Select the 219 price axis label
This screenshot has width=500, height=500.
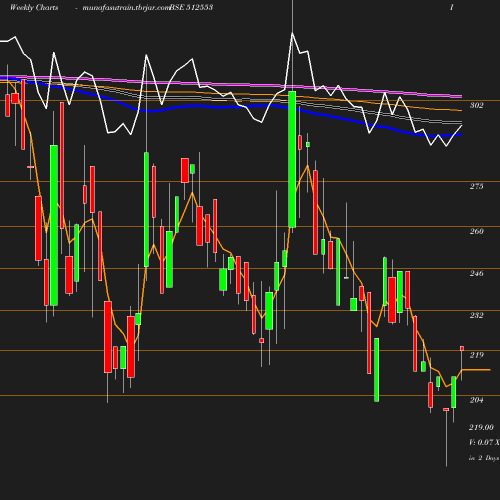pyautogui.click(x=476, y=355)
